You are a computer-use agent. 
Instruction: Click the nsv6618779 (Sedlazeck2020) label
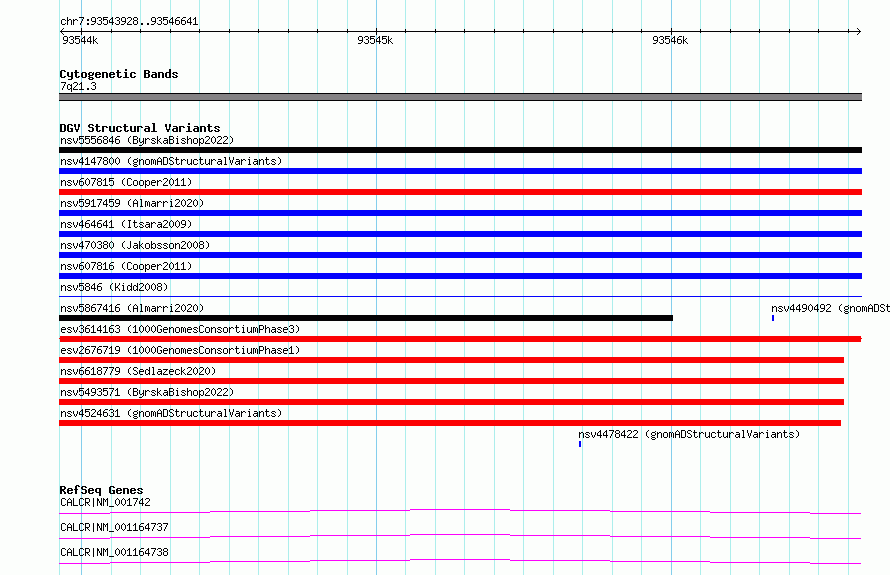[x=138, y=371]
